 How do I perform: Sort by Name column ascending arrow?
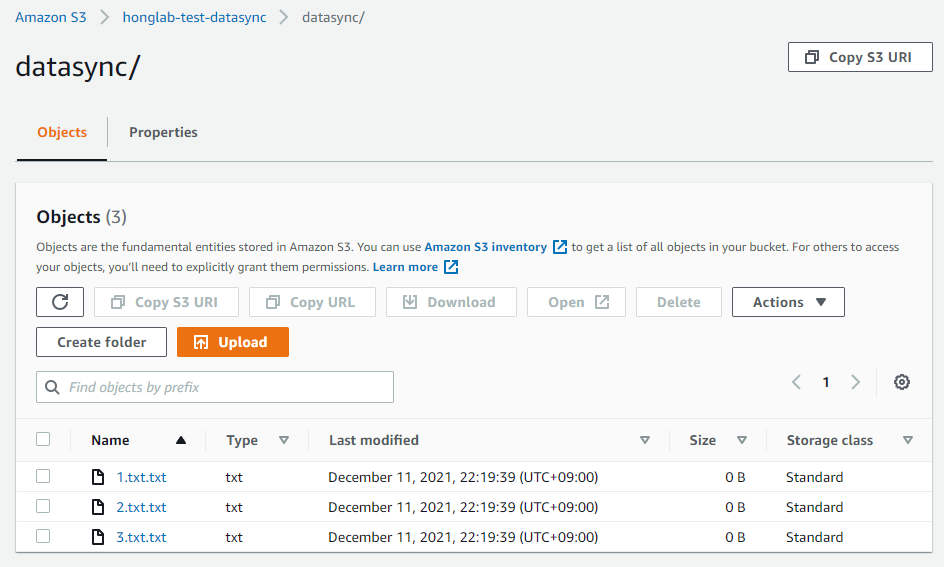point(181,440)
